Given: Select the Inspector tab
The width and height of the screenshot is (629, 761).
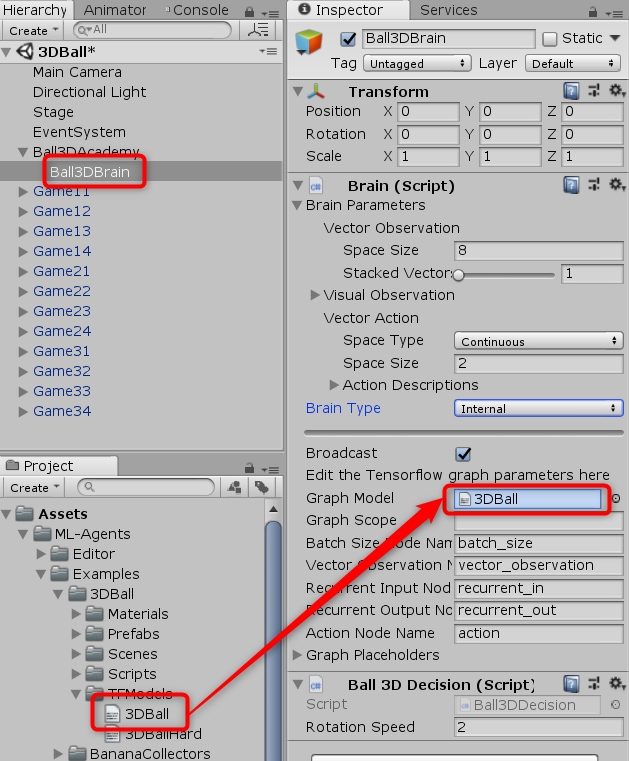Looking at the screenshot, I should [348, 10].
